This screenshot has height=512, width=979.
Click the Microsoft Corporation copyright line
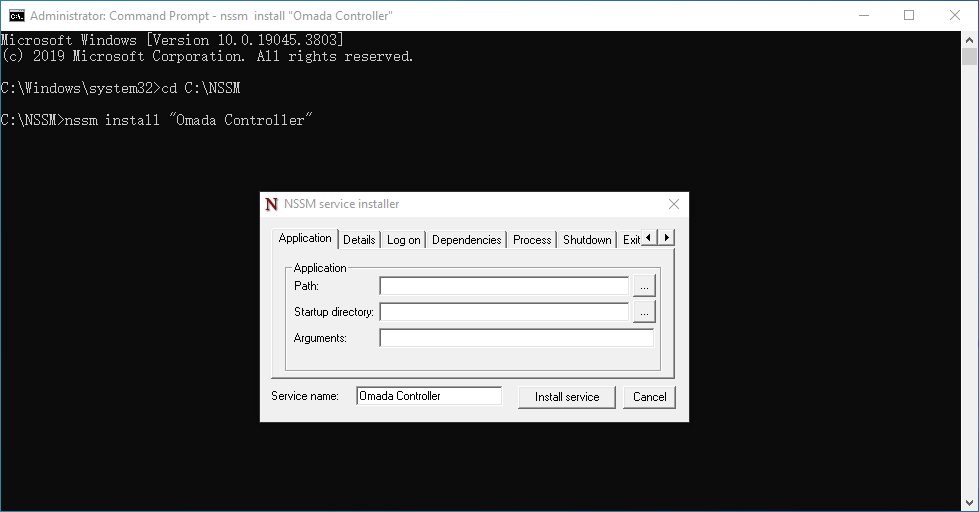tap(207, 56)
